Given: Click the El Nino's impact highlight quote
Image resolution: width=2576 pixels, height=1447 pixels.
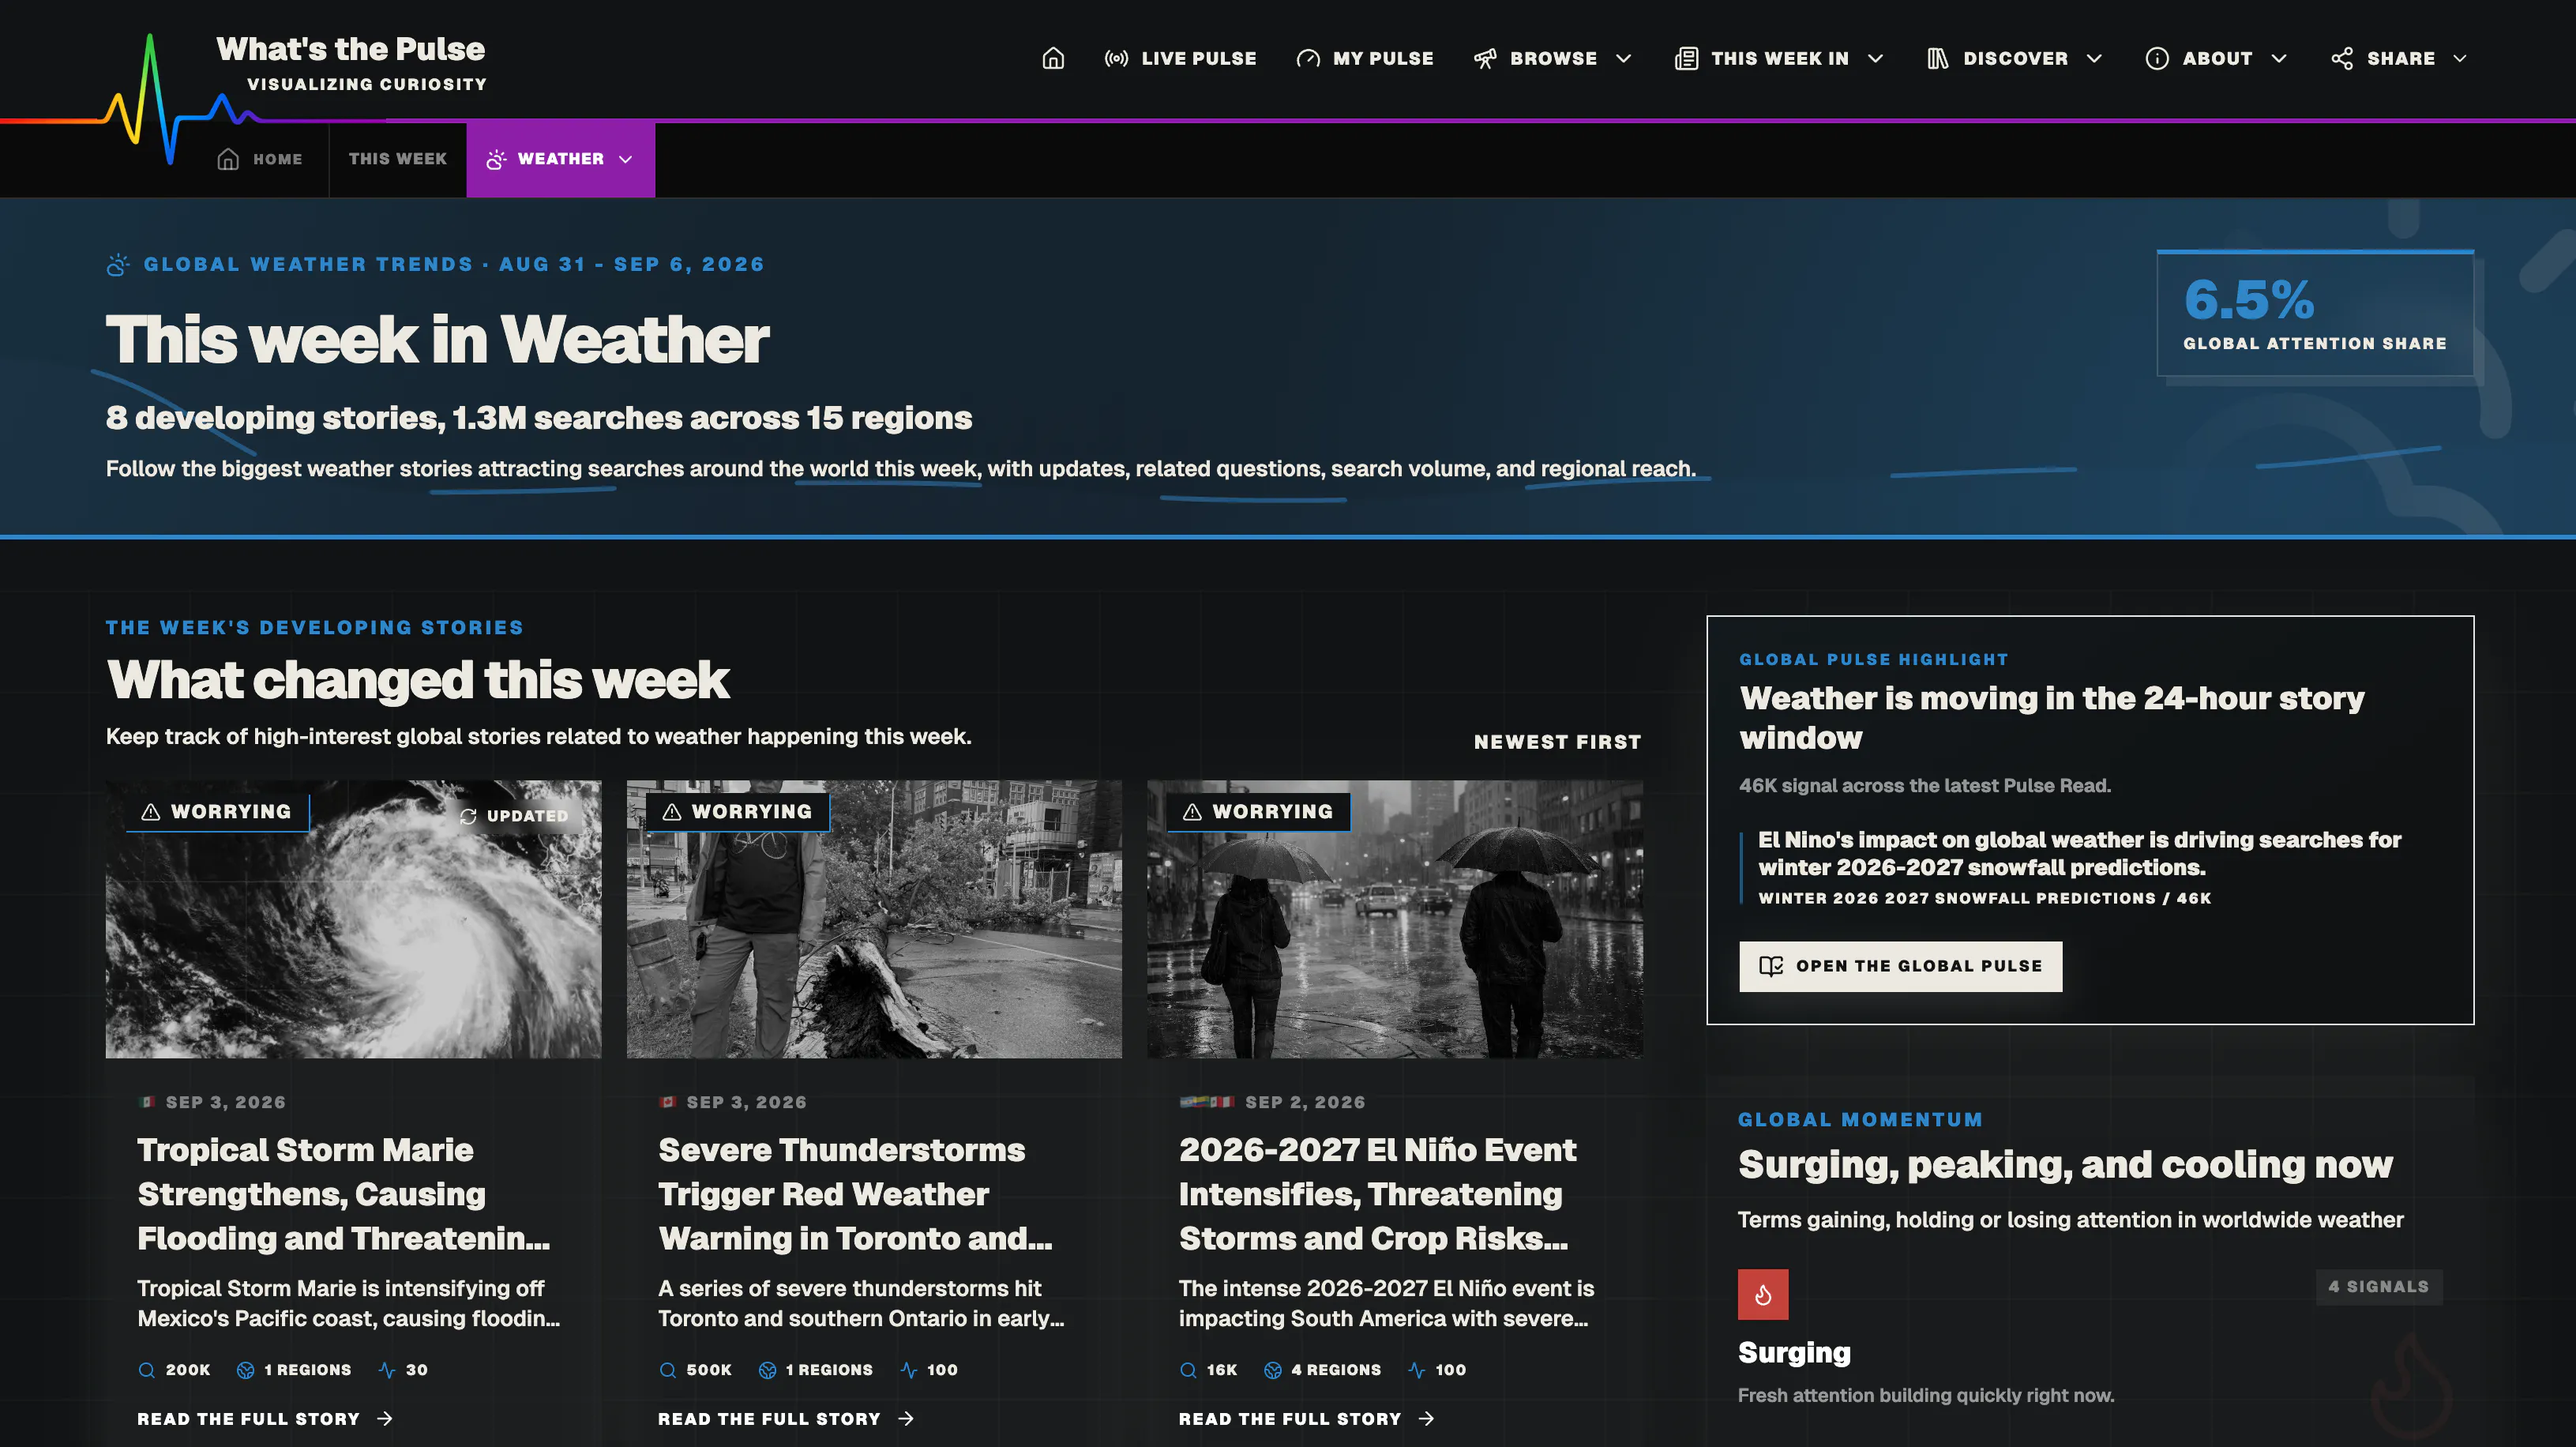Looking at the screenshot, I should tap(2079, 853).
